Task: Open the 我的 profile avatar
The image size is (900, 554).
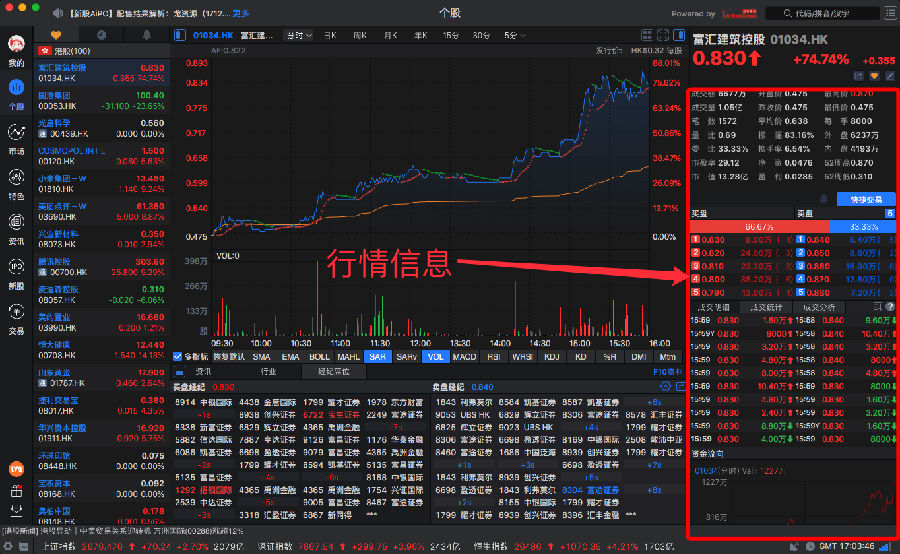Action: (x=16, y=44)
